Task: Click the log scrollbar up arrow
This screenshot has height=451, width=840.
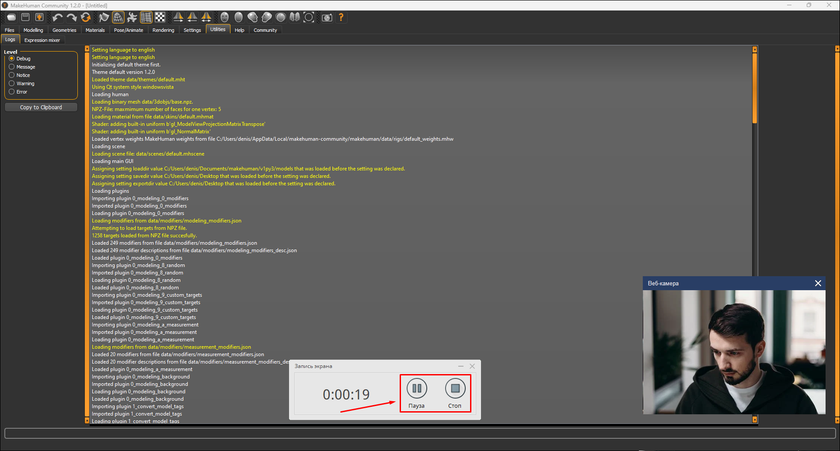Action: point(755,49)
